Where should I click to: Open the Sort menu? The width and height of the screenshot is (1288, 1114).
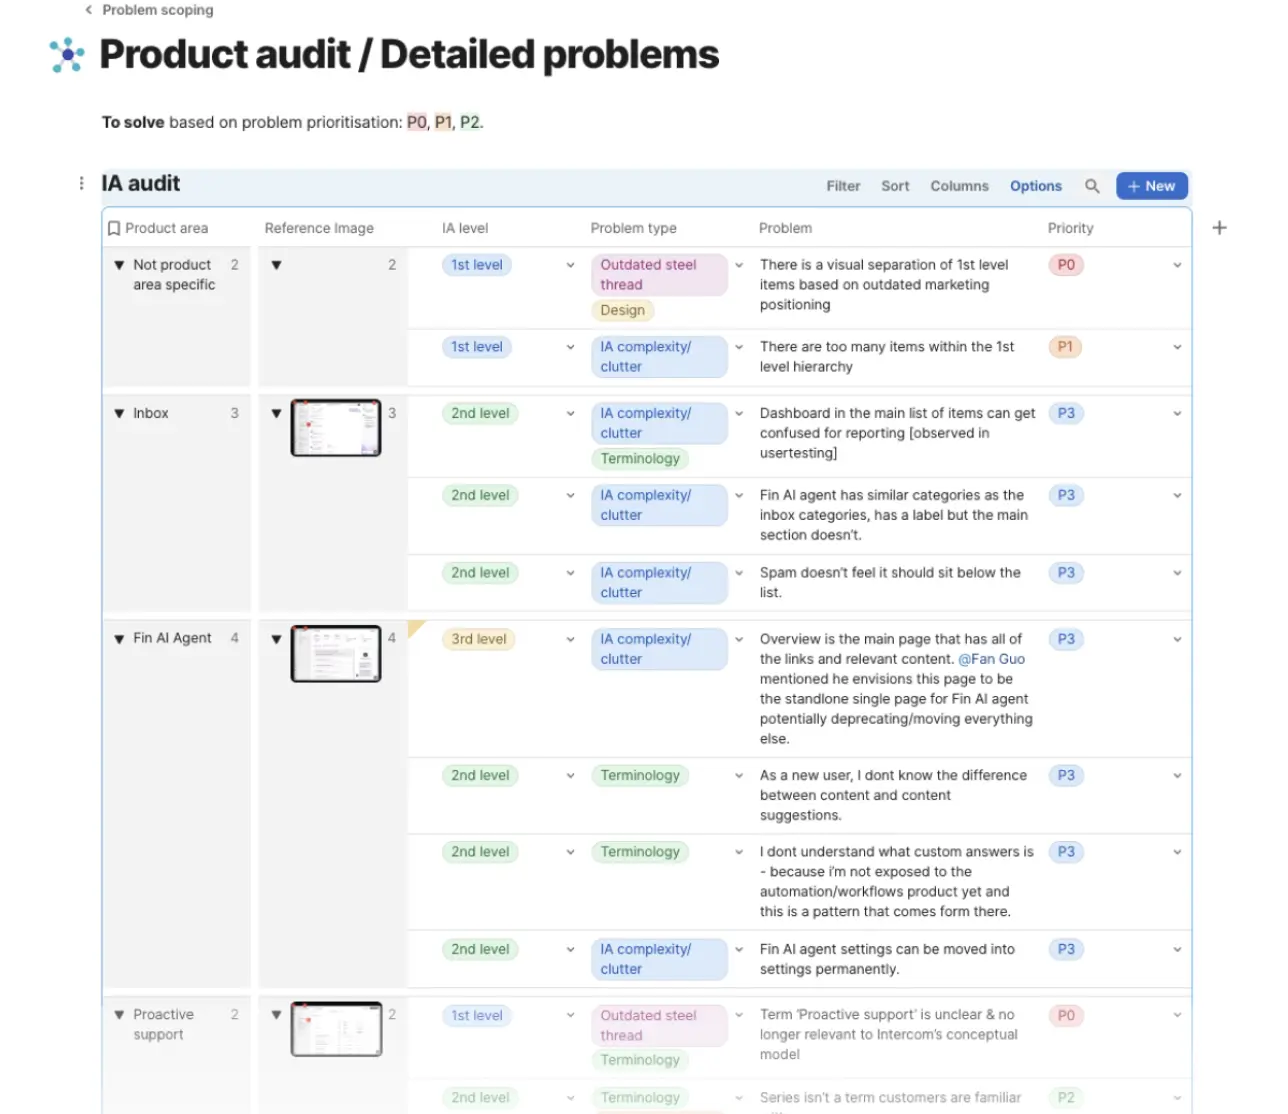pos(895,186)
